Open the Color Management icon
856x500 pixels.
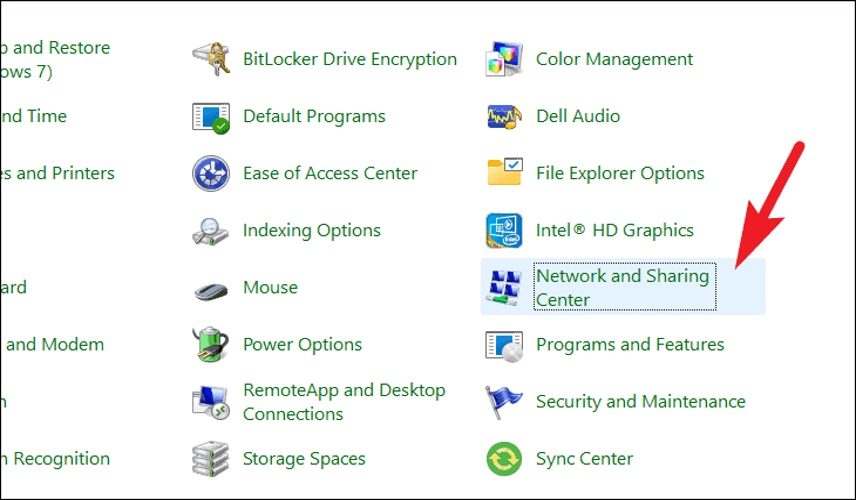504,59
